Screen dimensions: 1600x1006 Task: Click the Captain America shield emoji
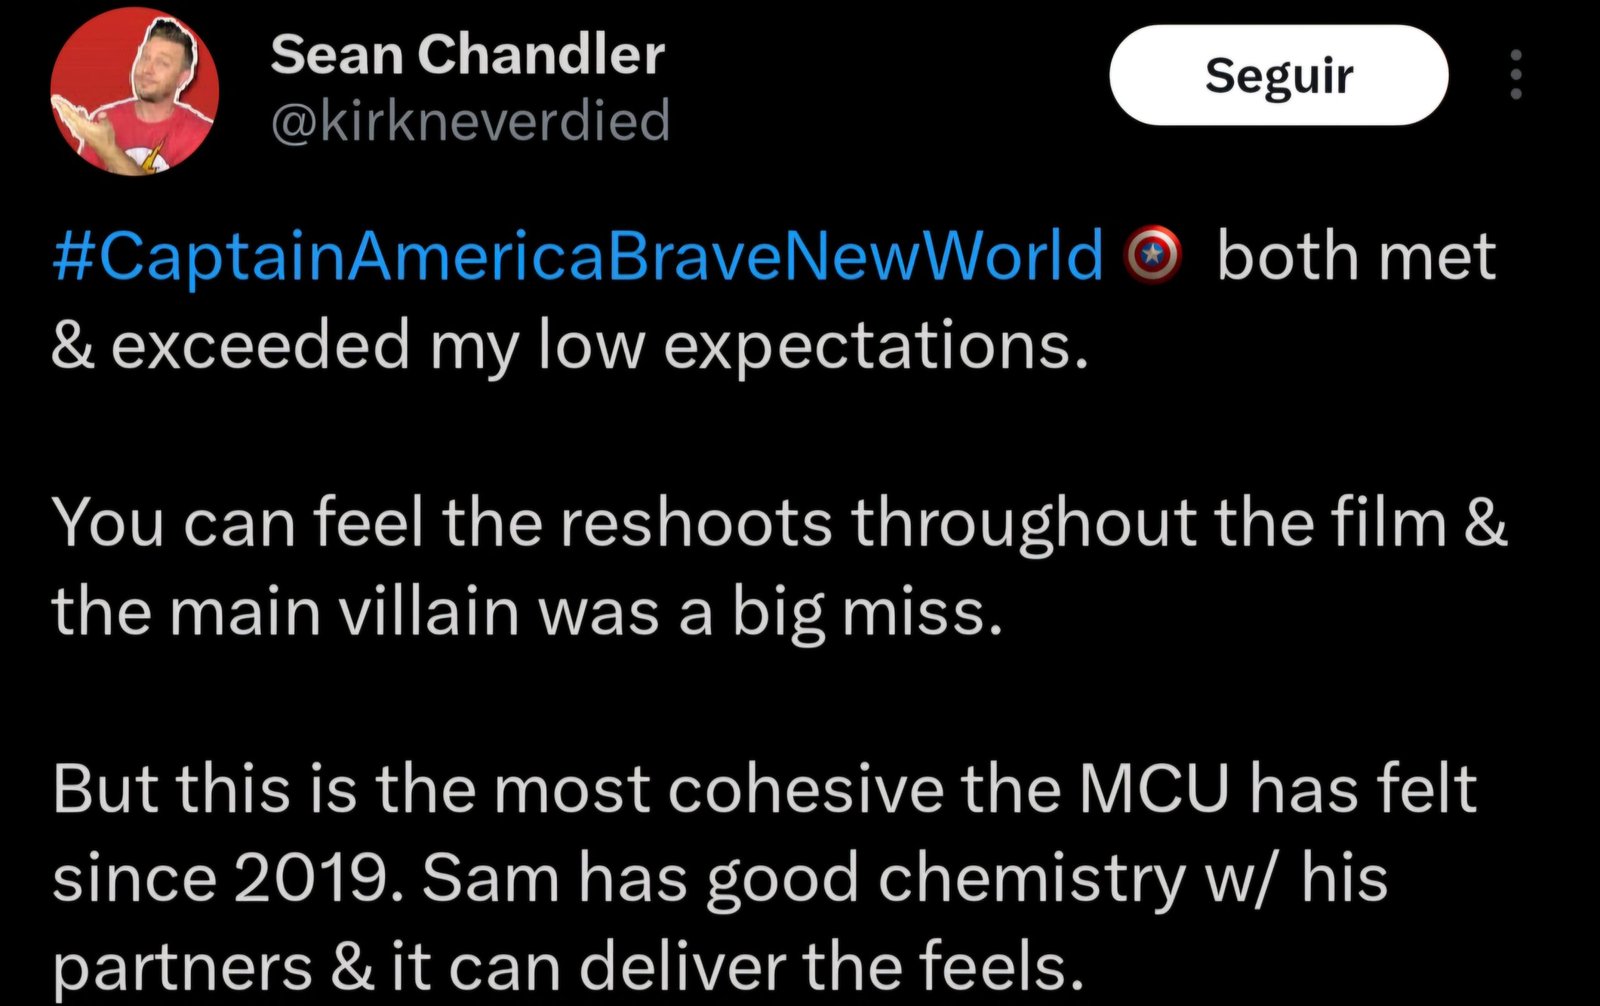(x=1154, y=257)
